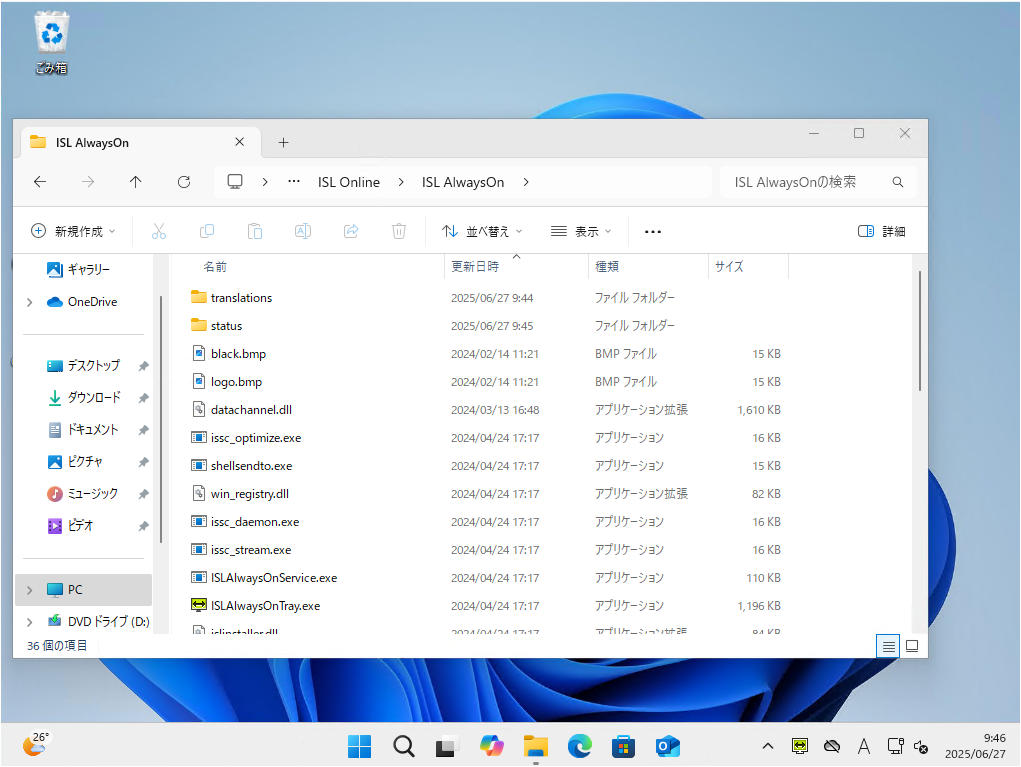This screenshot has width=1021, height=767.
Task: Click the Copy icon in toolbar
Action: pos(207,231)
